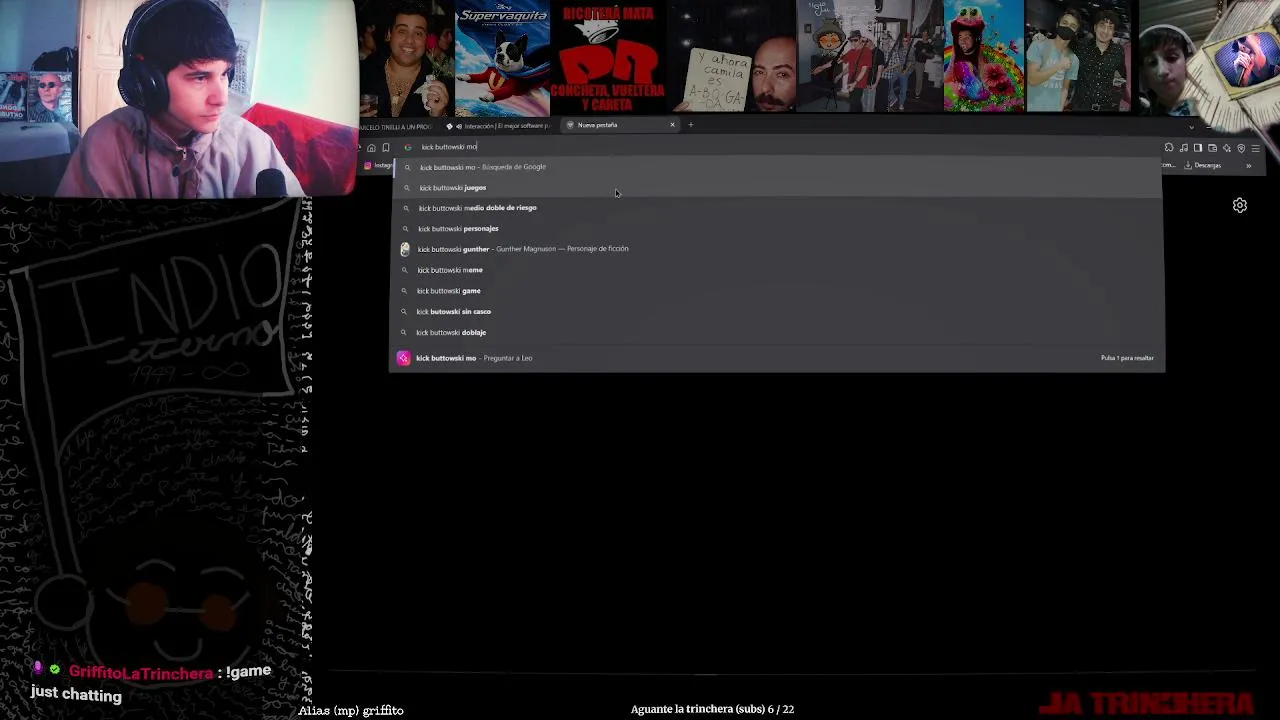Screen dimensions: 1280x720
Task: Click the streamer webcam feed
Action: pyautogui.click(x=179, y=98)
